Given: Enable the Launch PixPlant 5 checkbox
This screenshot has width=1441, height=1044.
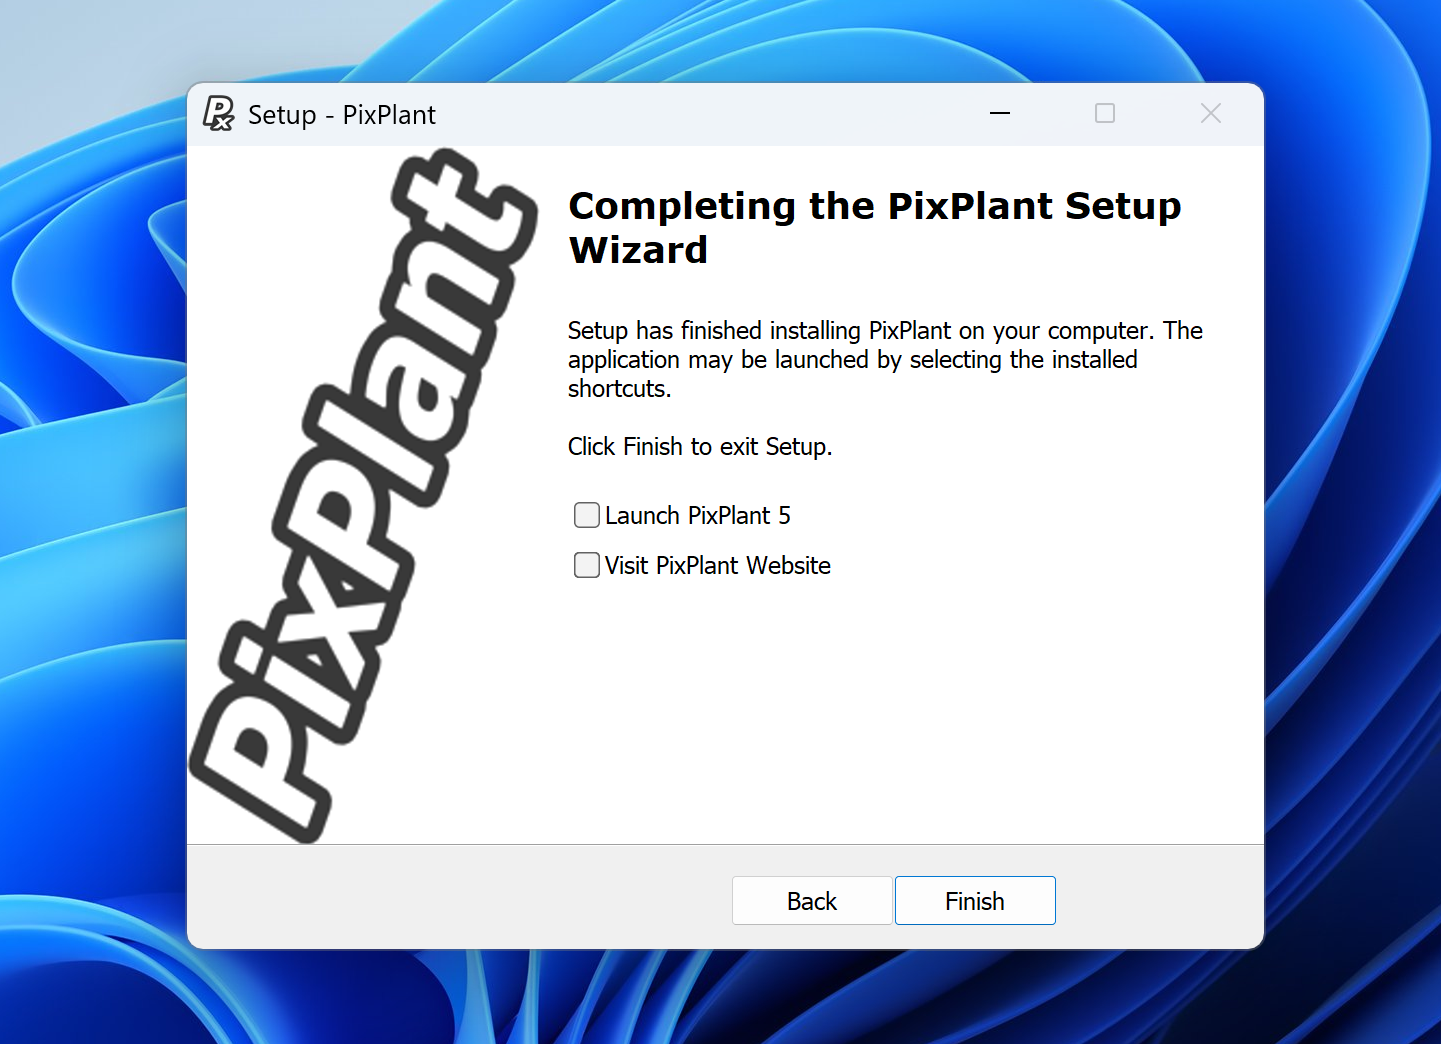Looking at the screenshot, I should point(587,515).
